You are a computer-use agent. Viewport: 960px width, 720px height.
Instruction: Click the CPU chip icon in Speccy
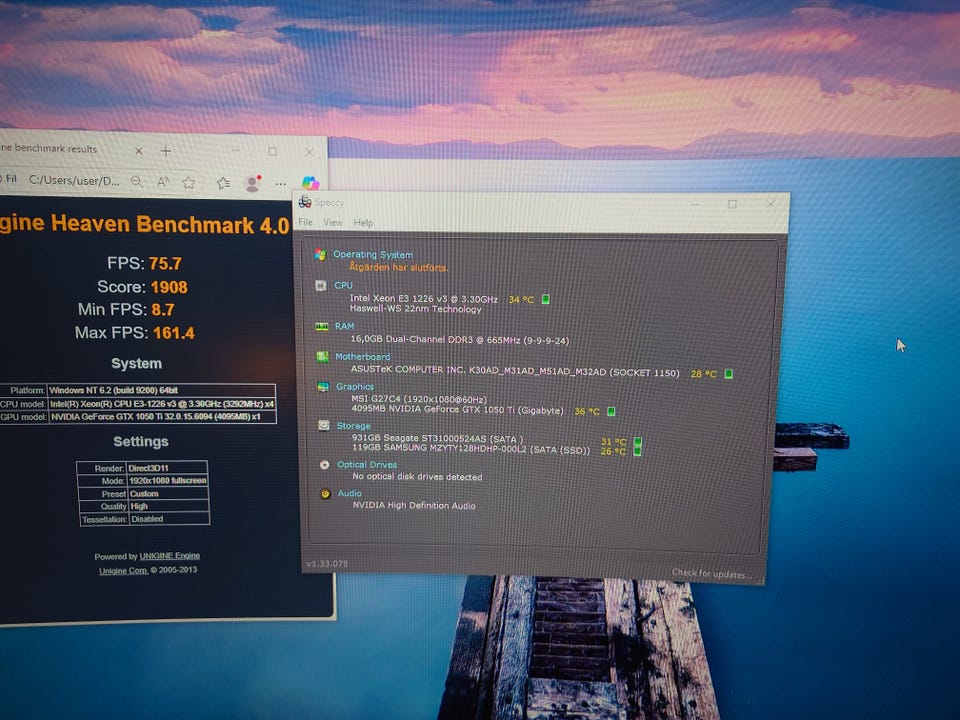[x=321, y=285]
